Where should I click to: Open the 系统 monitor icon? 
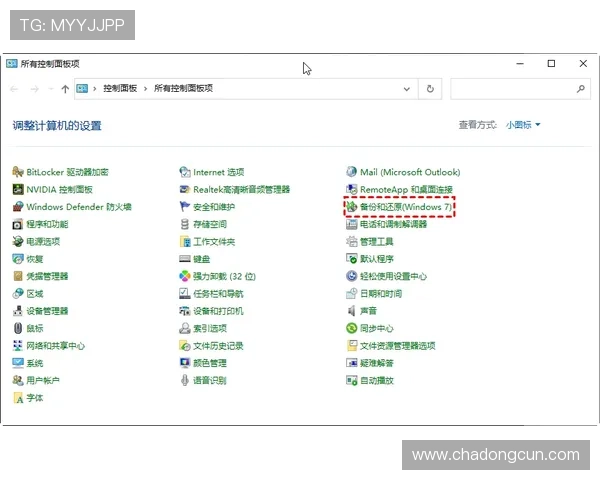pyautogui.click(x=18, y=363)
